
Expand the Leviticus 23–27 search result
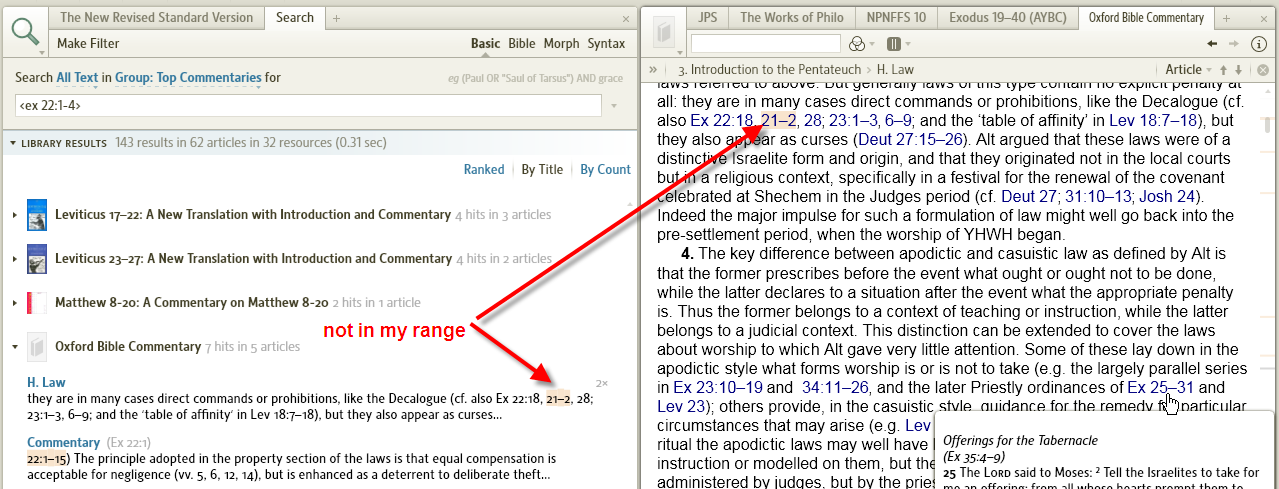[x=15, y=259]
